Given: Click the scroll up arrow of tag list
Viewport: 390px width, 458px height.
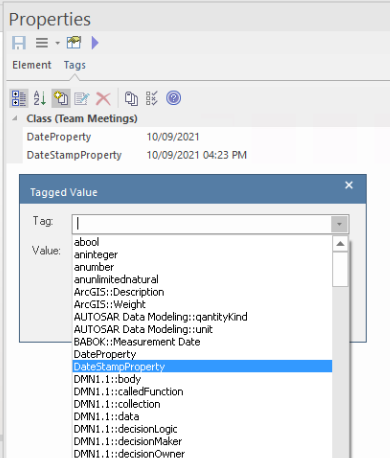Looking at the screenshot, I should click(x=340, y=244).
